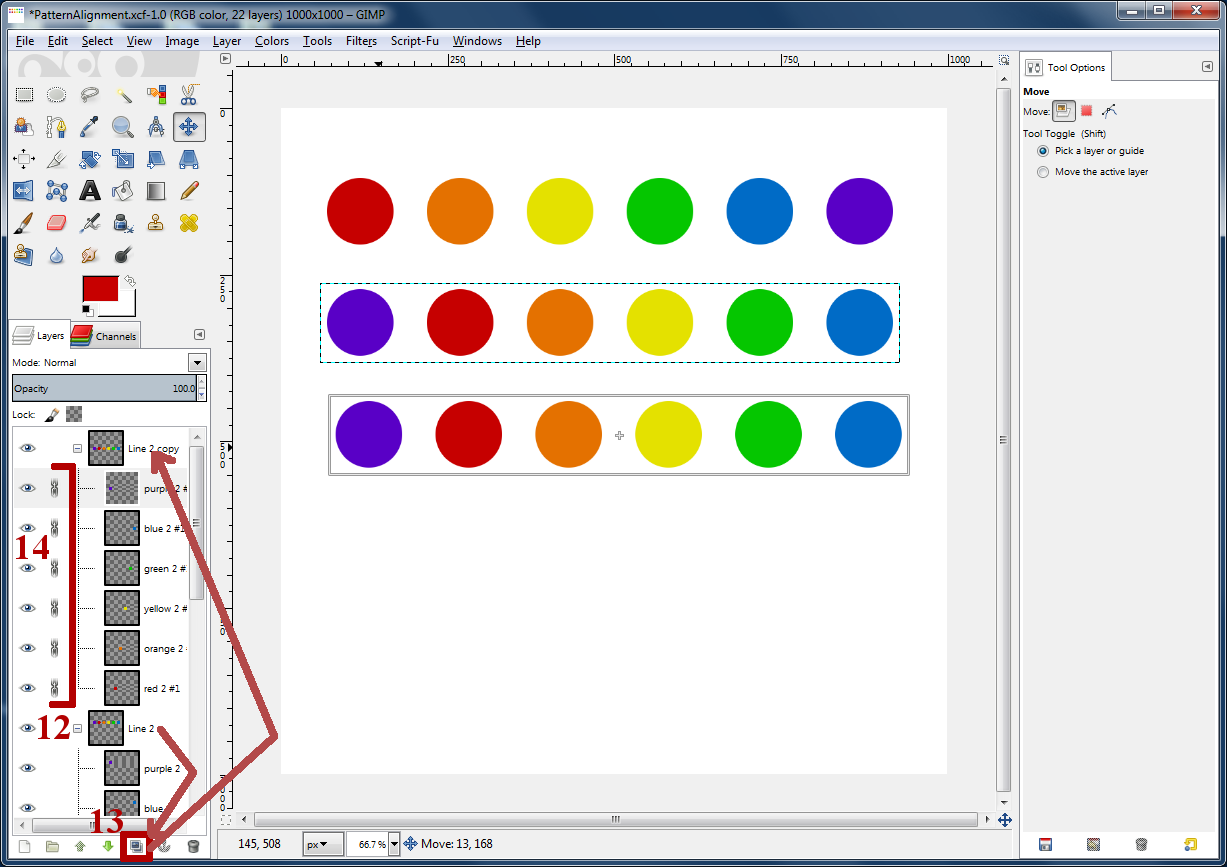Screen dimensions: 1227x867
Task: Enable the Move the active layer option
Action: (x=1043, y=171)
